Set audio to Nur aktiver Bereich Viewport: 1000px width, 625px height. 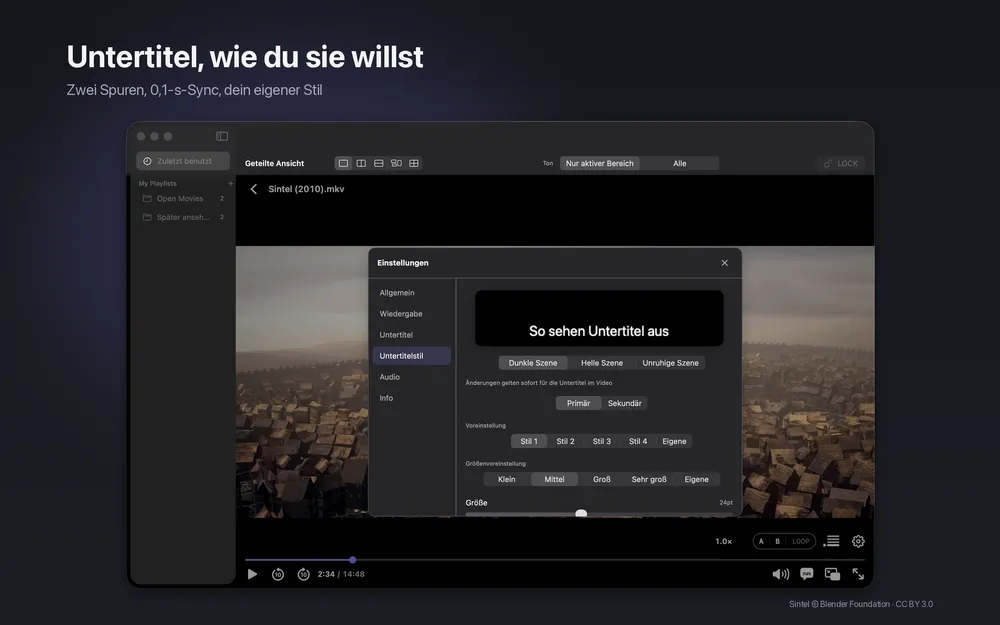tap(599, 163)
